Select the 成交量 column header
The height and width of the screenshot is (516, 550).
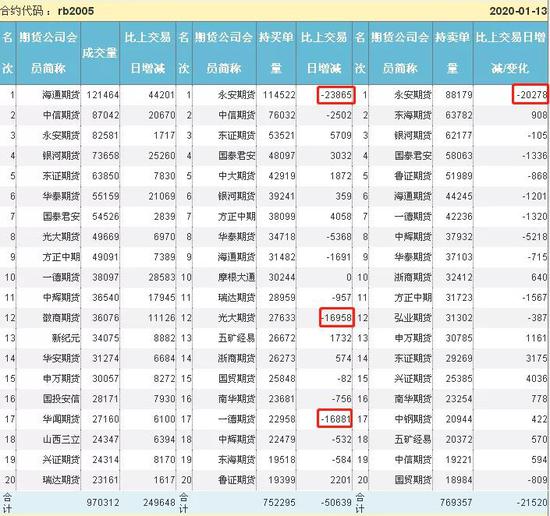[100, 53]
